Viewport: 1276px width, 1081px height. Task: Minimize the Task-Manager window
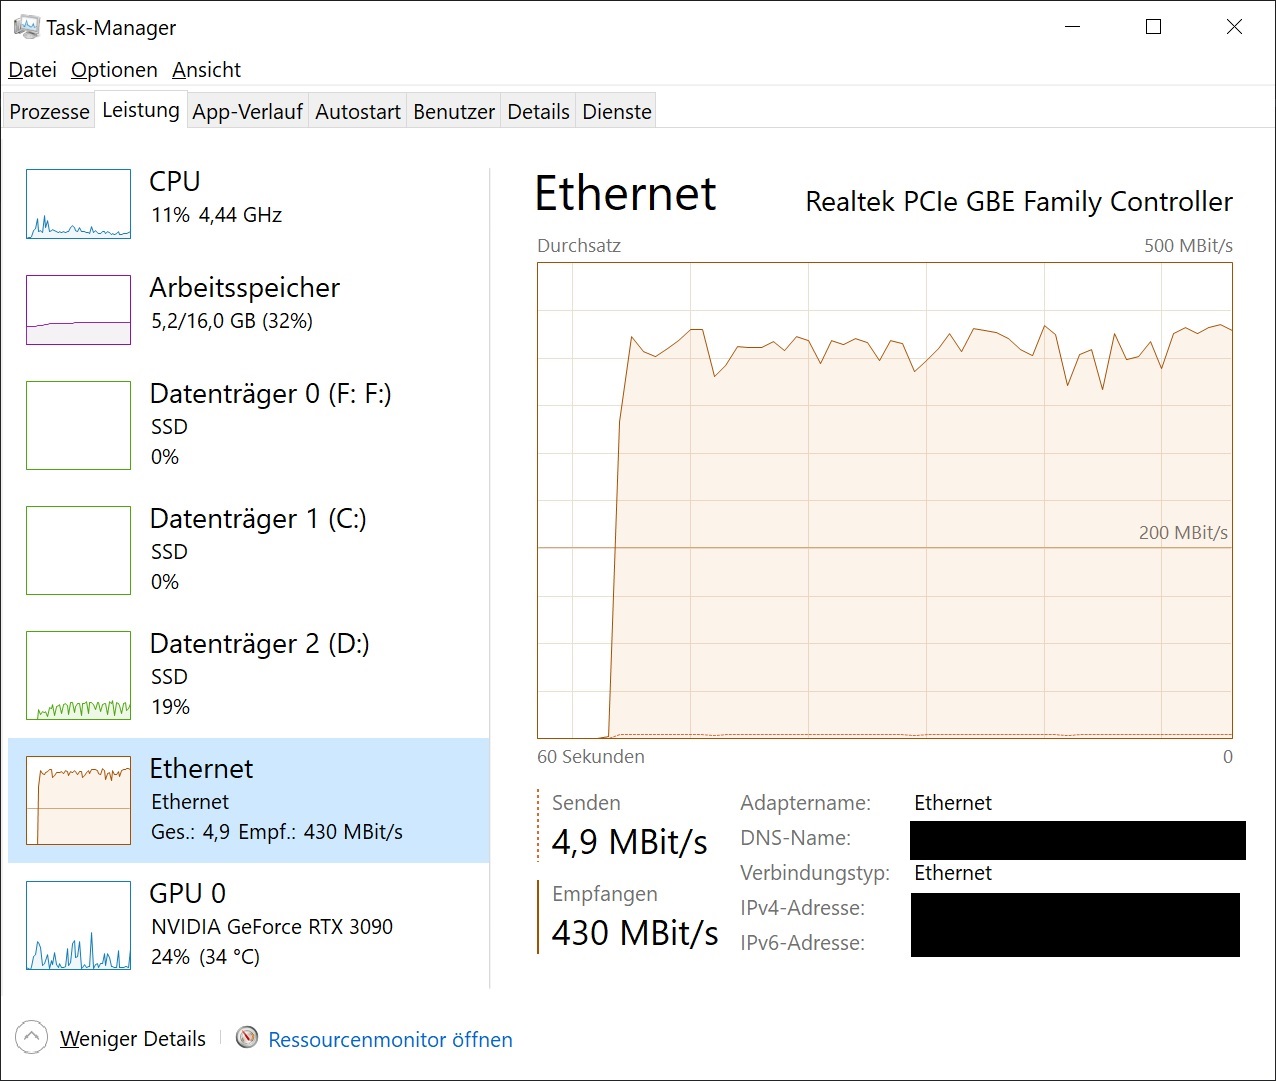pyautogui.click(x=1073, y=27)
